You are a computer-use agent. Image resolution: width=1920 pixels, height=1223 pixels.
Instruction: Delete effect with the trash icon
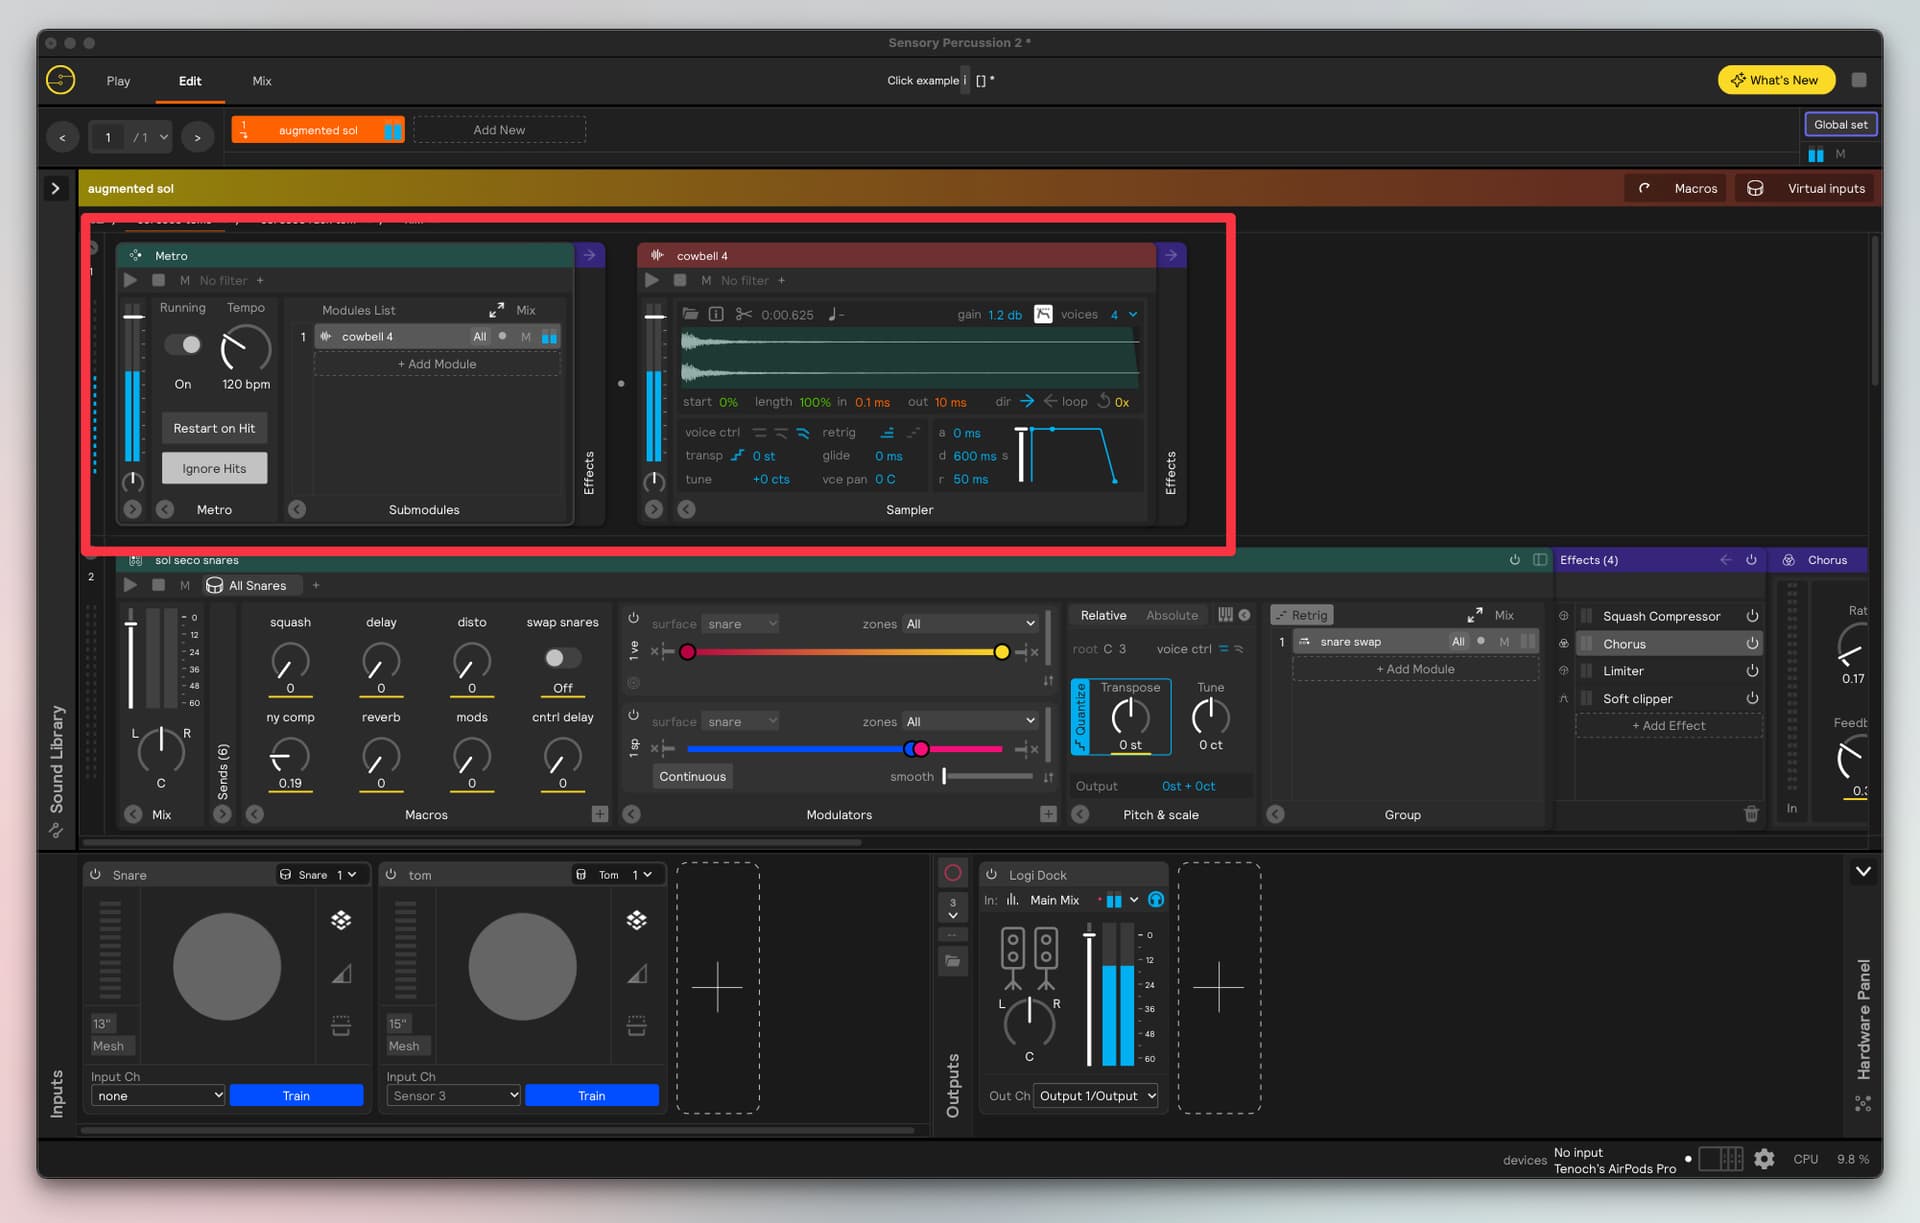coord(1751,814)
